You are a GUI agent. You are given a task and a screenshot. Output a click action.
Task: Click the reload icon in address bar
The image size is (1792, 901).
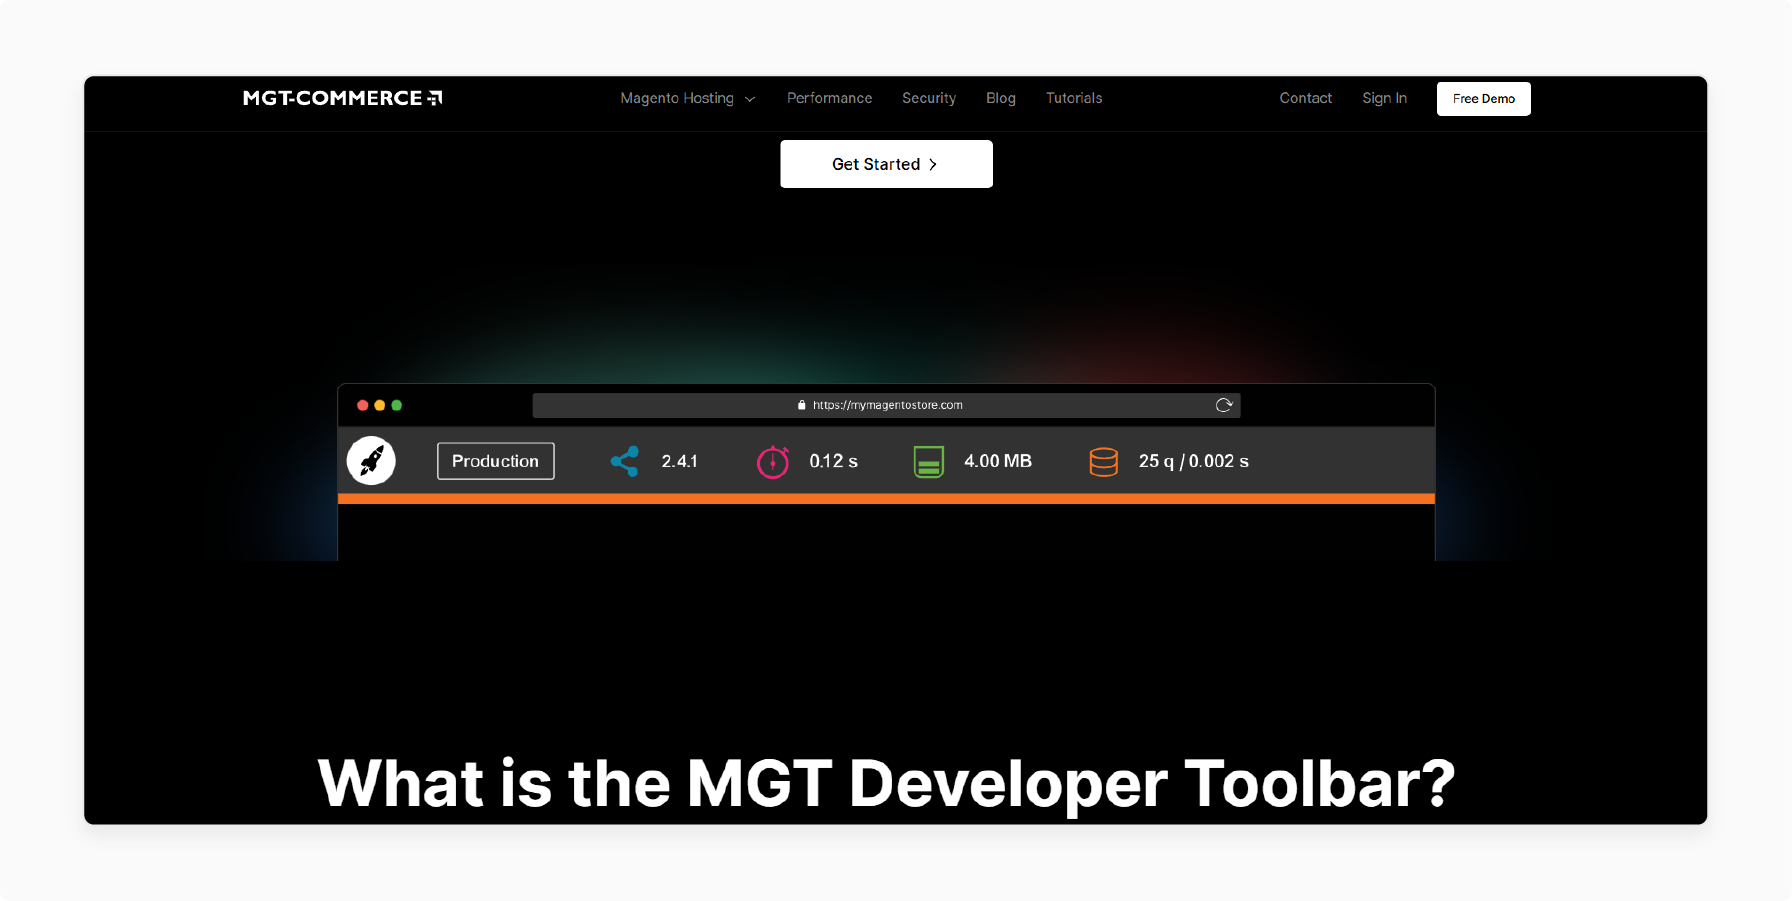1223,405
